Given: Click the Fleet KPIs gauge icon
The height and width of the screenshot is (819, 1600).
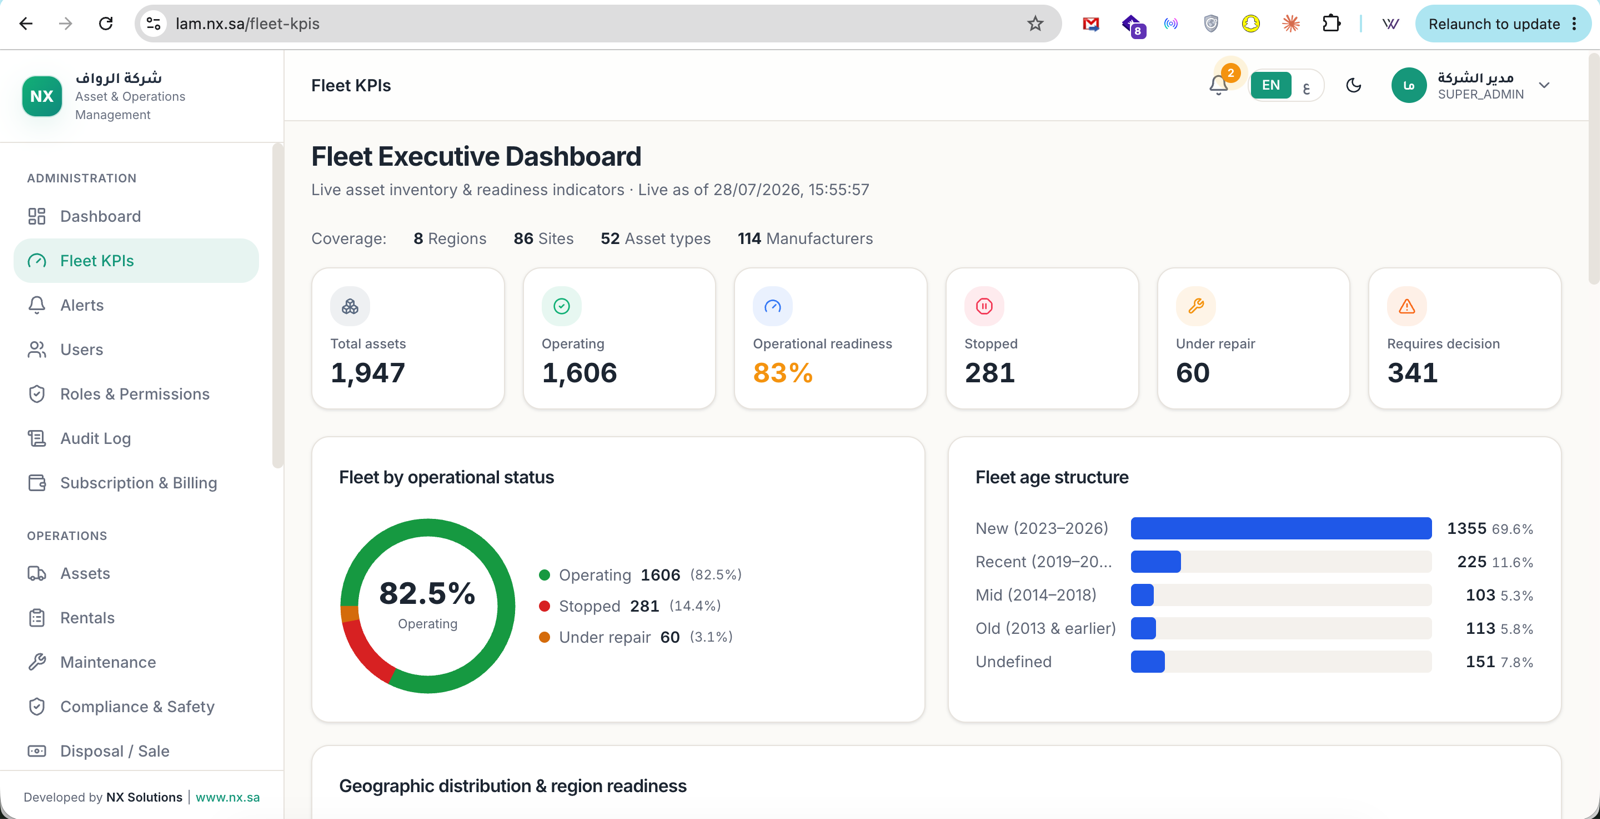Looking at the screenshot, I should [37, 261].
